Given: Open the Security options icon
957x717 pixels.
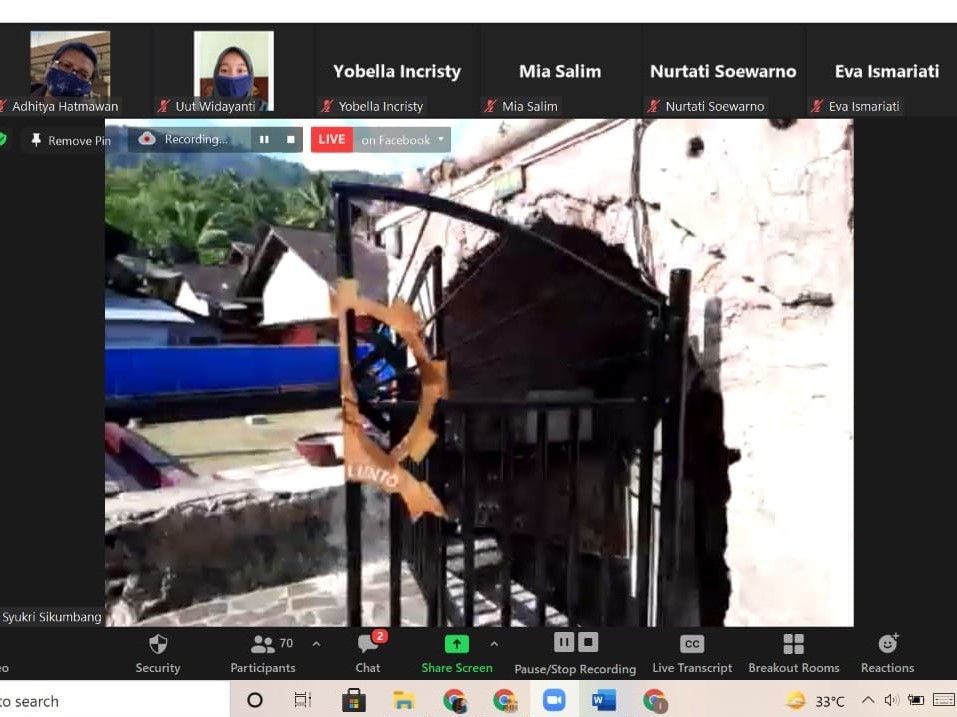Looking at the screenshot, I should coord(158,644).
